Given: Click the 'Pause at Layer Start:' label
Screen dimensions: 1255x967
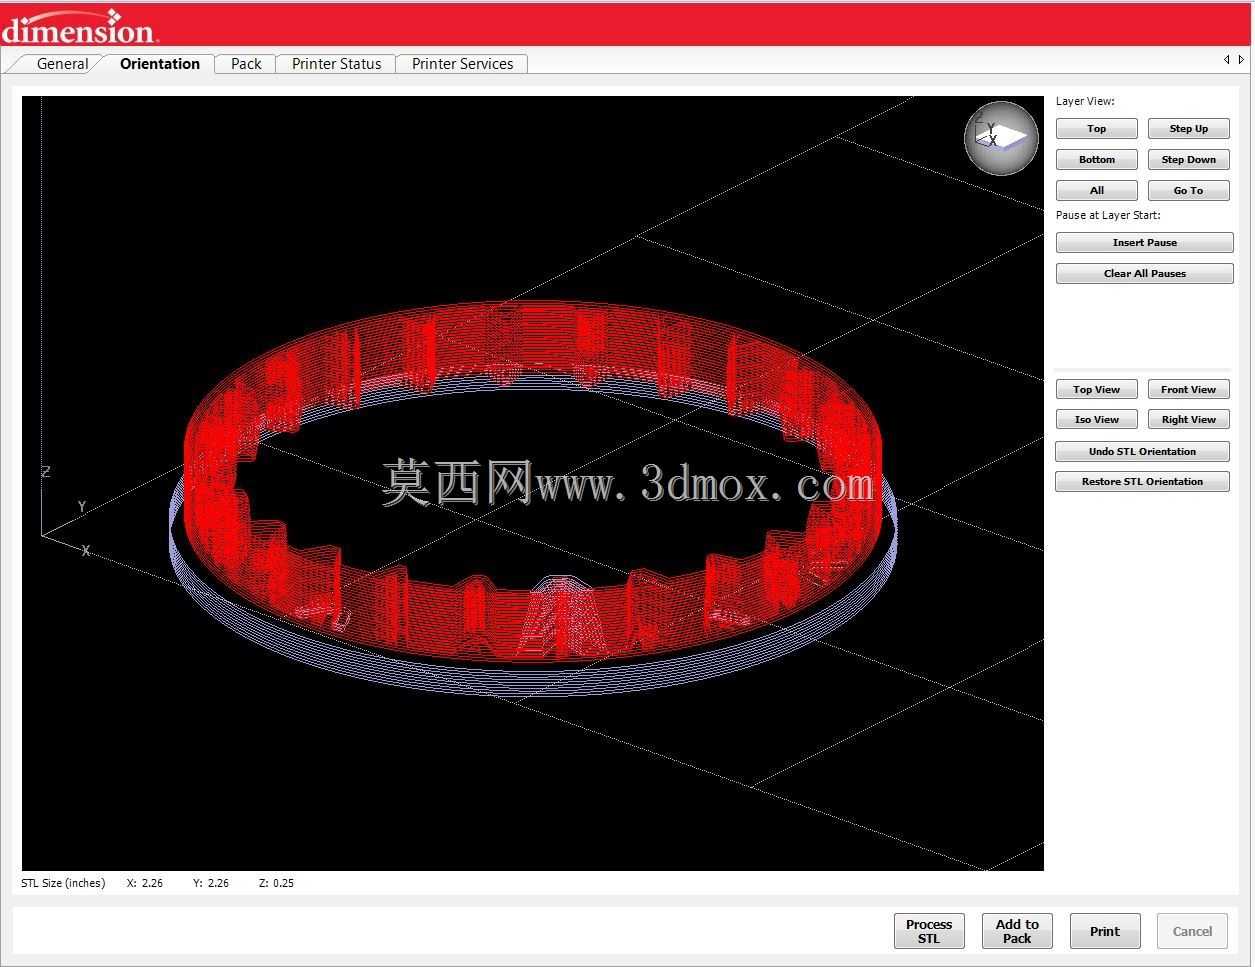Looking at the screenshot, I should coord(1108,215).
